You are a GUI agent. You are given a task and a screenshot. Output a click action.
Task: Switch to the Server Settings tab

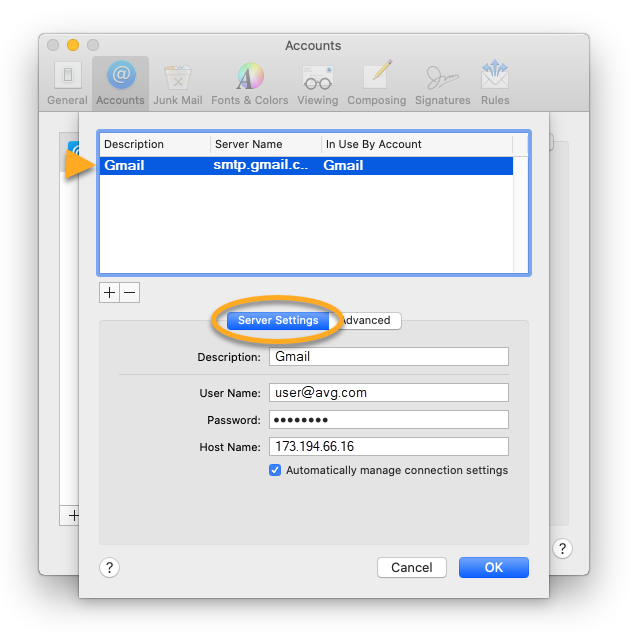(278, 321)
